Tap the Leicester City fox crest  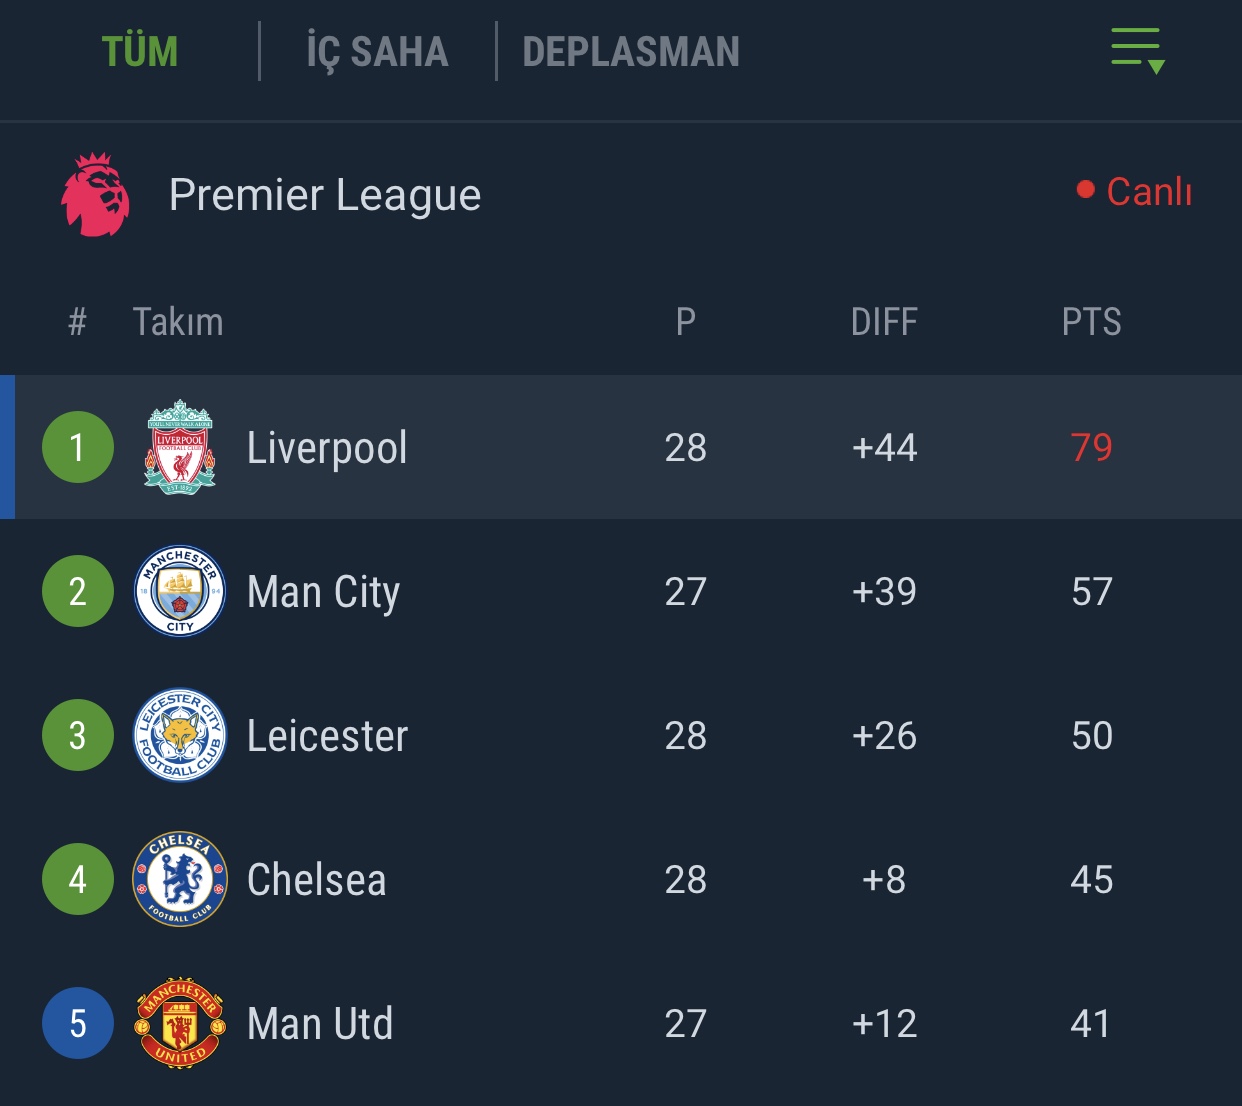pyautogui.click(x=180, y=735)
